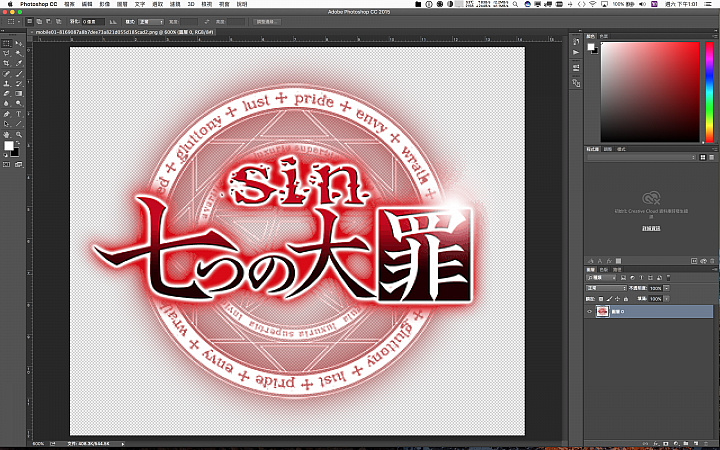The height and width of the screenshot is (450, 720).
Task: Select the Zoom tool in toolbox
Action: (19, 135)
